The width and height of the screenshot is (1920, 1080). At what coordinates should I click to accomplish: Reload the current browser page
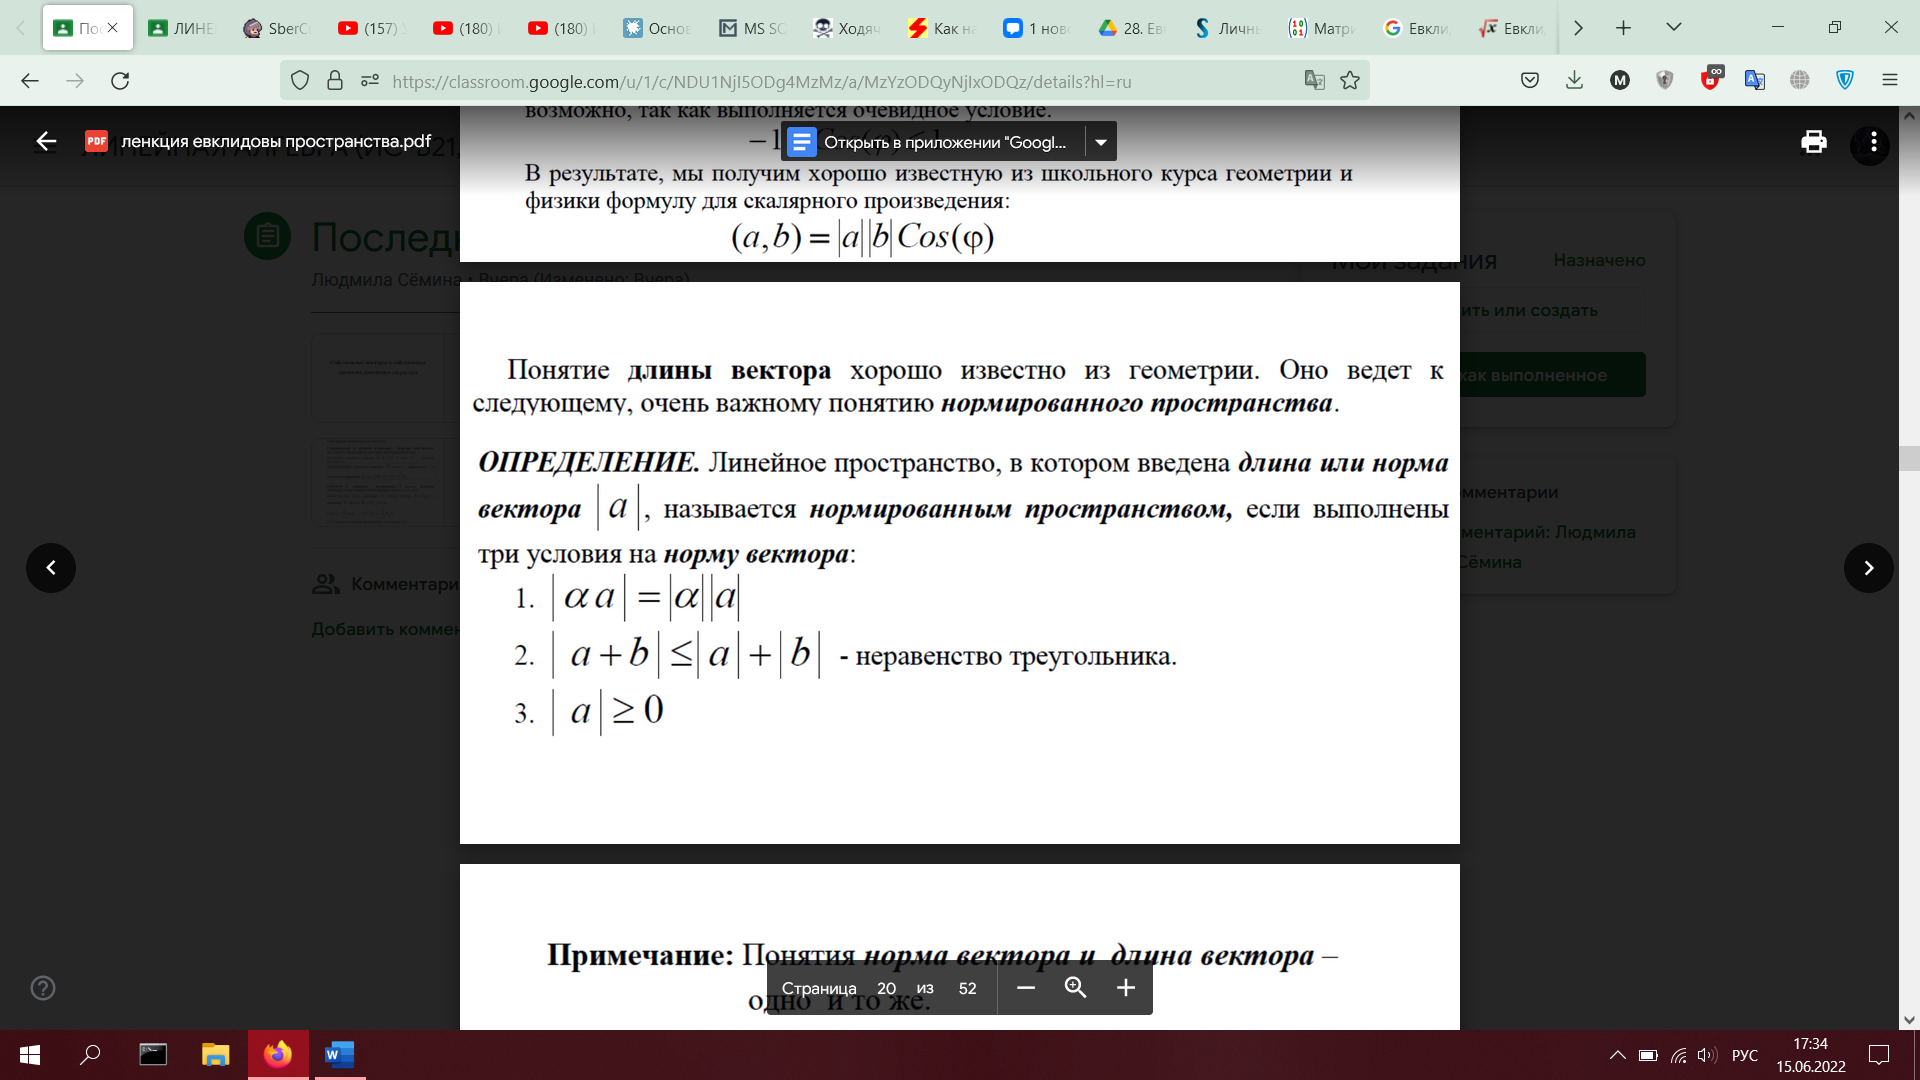[x=120, y=81]
